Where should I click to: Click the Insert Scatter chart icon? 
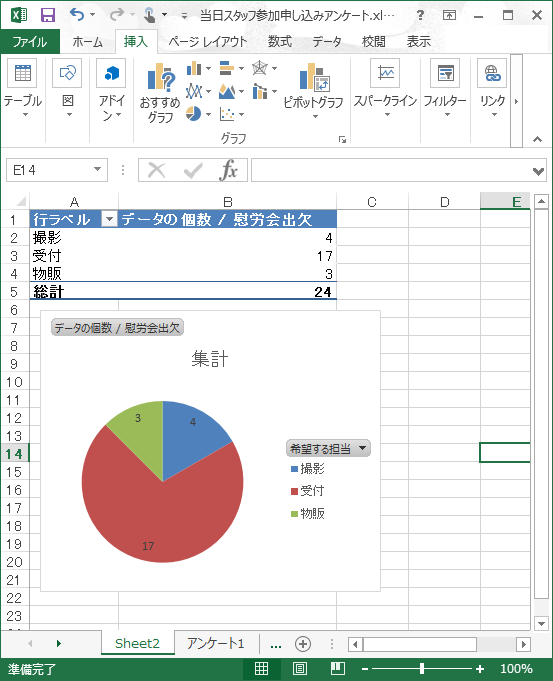pos(227,114)
